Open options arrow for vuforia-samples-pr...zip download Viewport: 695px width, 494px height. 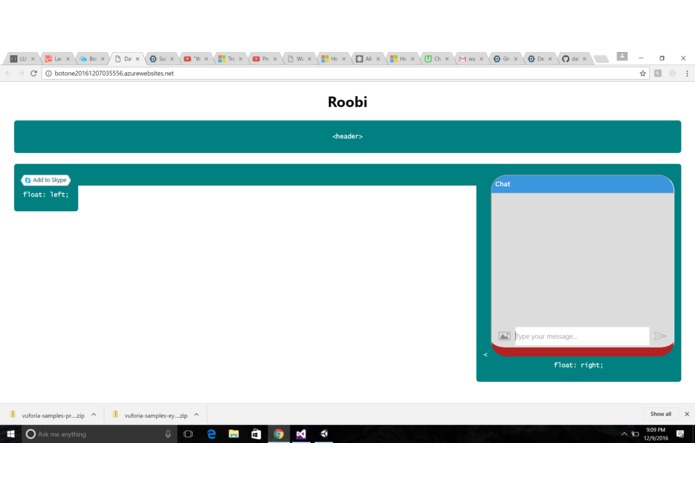[x=94, y=415]
